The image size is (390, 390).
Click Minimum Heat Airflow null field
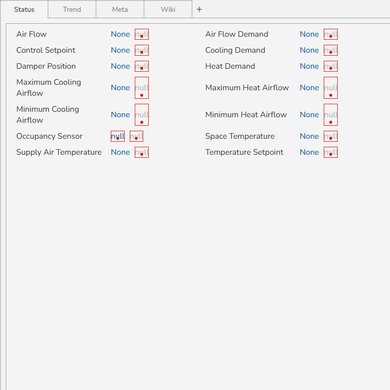(331, 115)
